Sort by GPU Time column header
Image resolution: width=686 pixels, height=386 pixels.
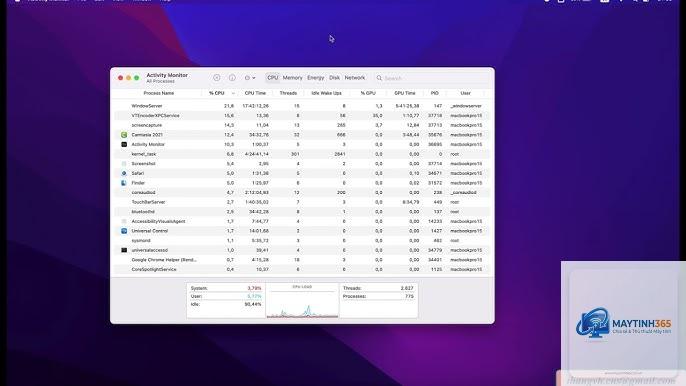pyautogui.click(x=405, y=93)
